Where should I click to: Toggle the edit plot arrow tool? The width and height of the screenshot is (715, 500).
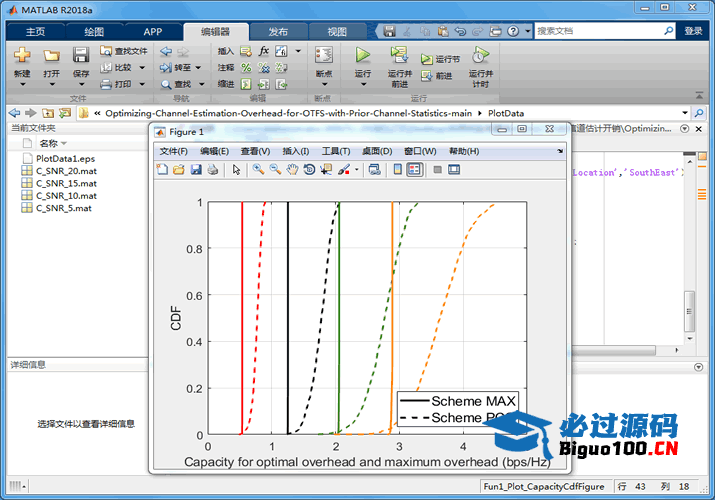pyautogui.click(x=237, y=170)
